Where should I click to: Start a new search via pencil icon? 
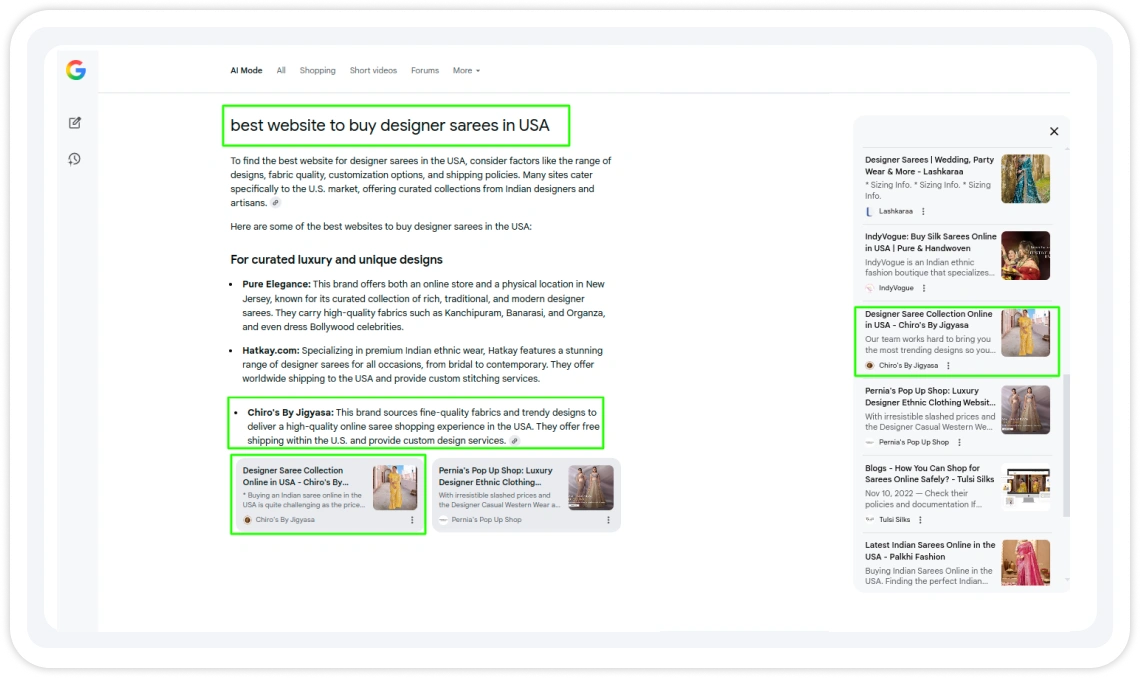click(x=75, y=123)
